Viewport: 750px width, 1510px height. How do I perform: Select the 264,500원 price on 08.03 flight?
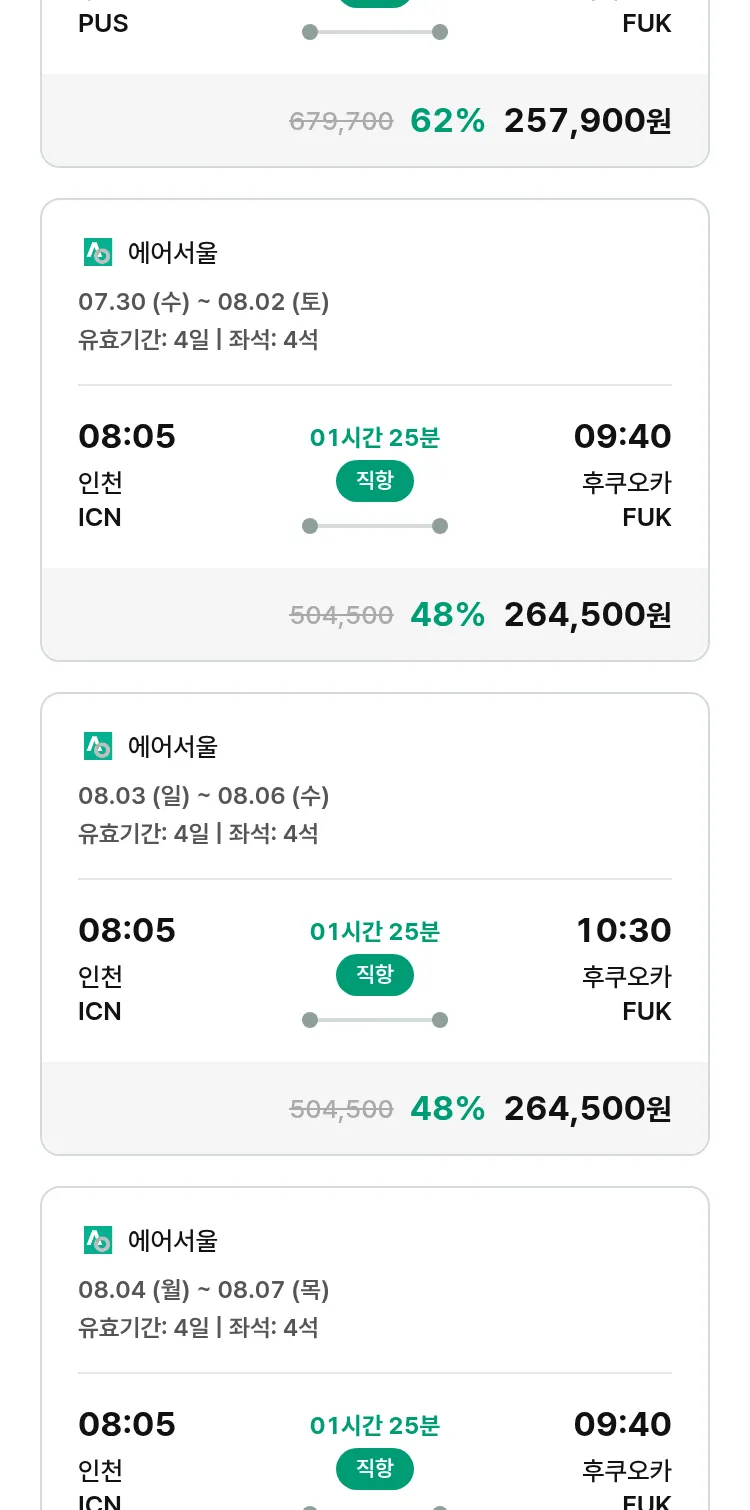point(587,1108)
